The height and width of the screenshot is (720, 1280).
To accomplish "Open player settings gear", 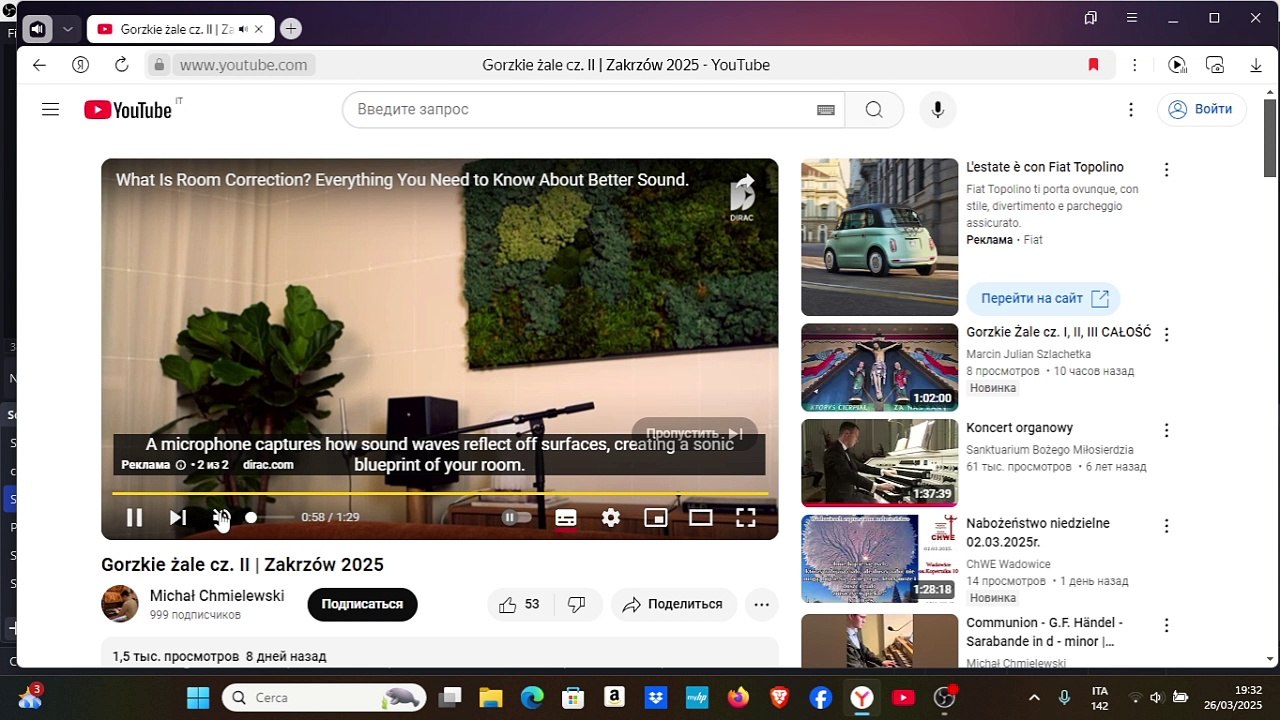I will [611, 517].
